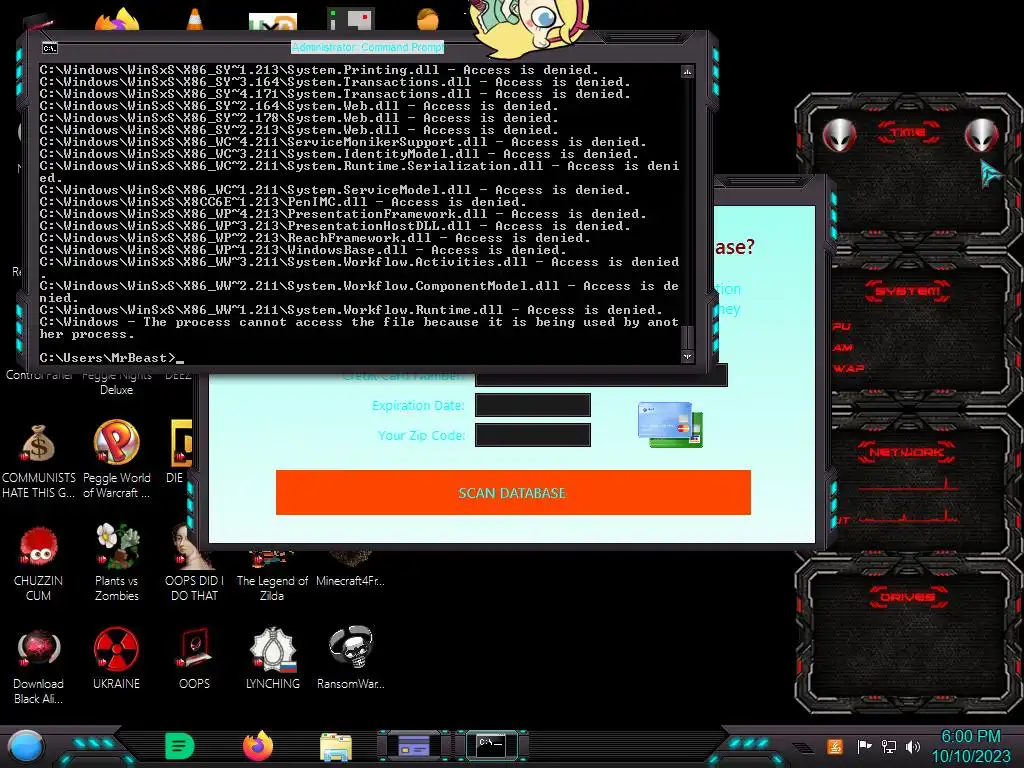Viewport: 1024px width, 768px height.
Task: Open the volume speaker tray icon
Action: click(x=913, y=746)
